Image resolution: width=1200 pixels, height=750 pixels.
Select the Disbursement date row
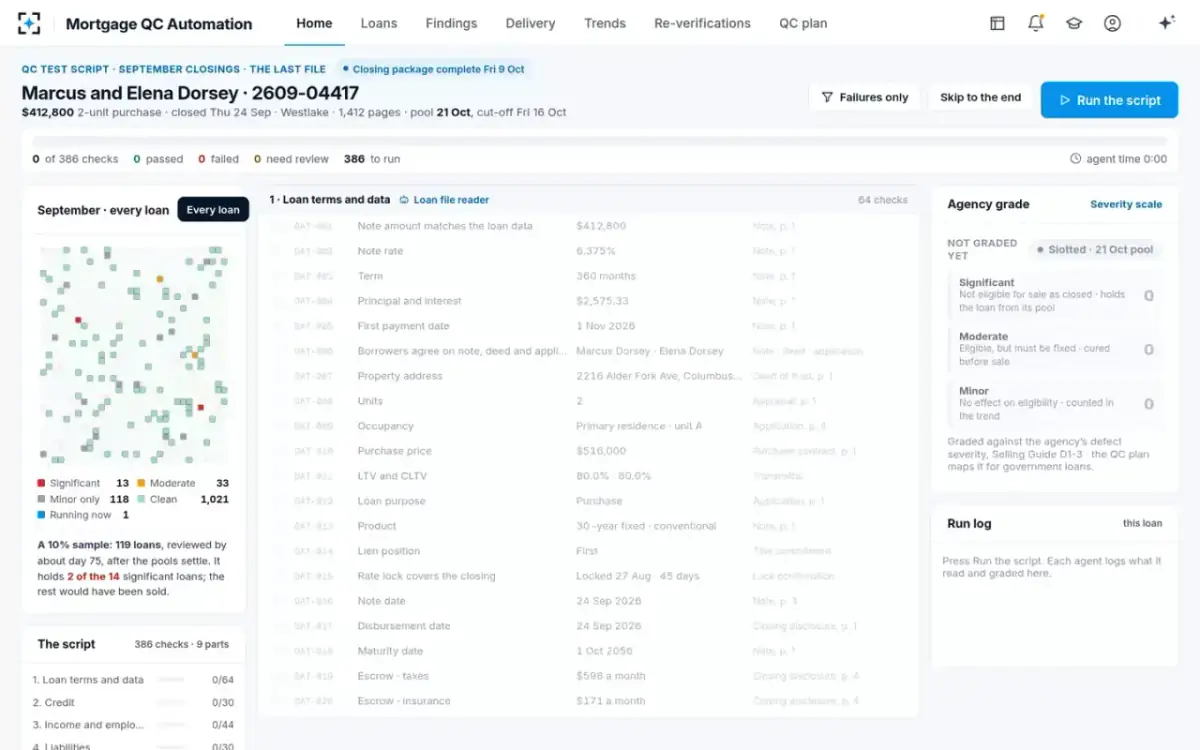pos(588,626)
